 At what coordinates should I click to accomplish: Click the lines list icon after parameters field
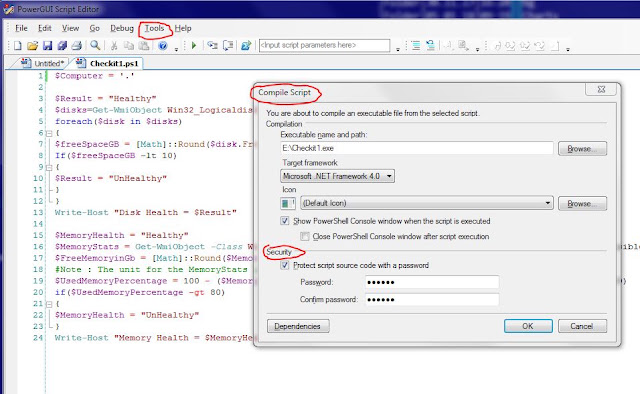(x=416, y=45)
